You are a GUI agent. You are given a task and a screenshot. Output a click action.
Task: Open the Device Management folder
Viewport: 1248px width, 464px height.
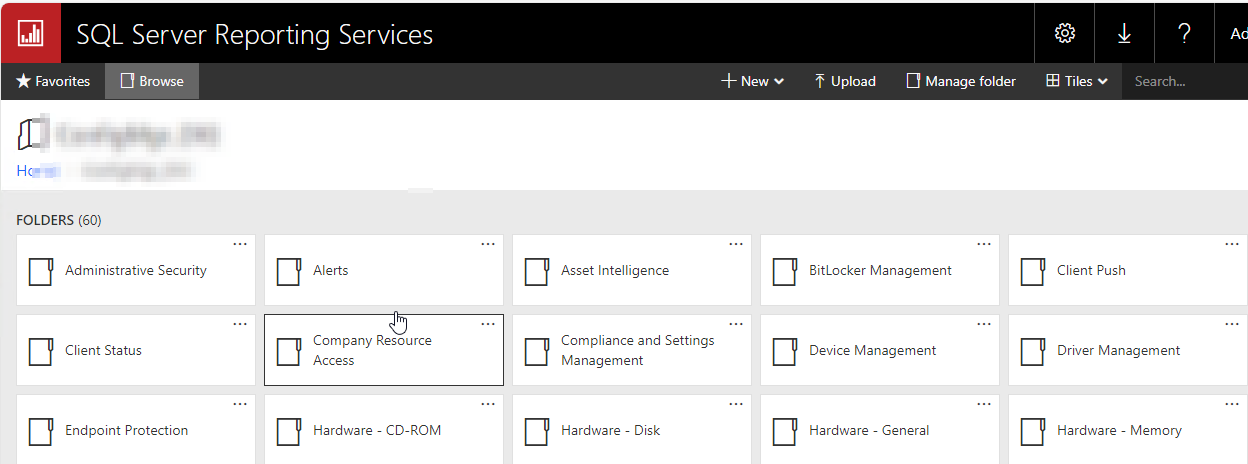pos(880,350)
